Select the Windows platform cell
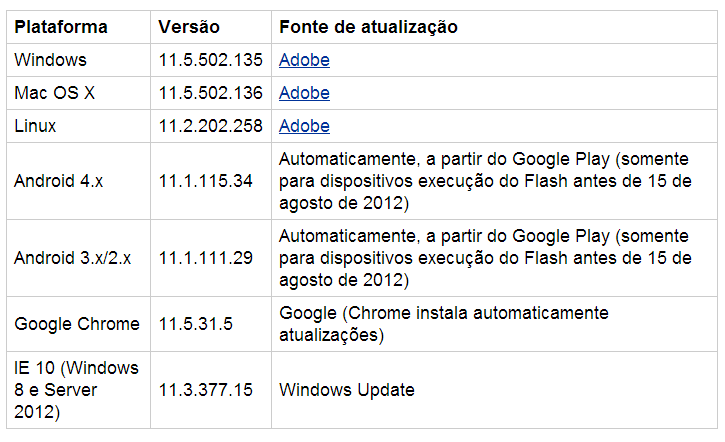The height and width of the screenshot is (442, 725). 51,60
